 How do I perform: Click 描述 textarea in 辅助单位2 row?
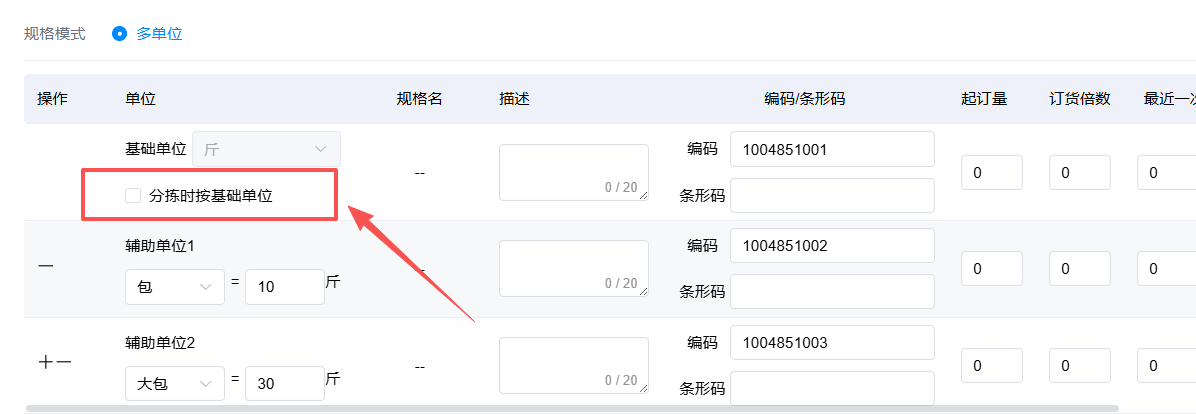(574, 366)
